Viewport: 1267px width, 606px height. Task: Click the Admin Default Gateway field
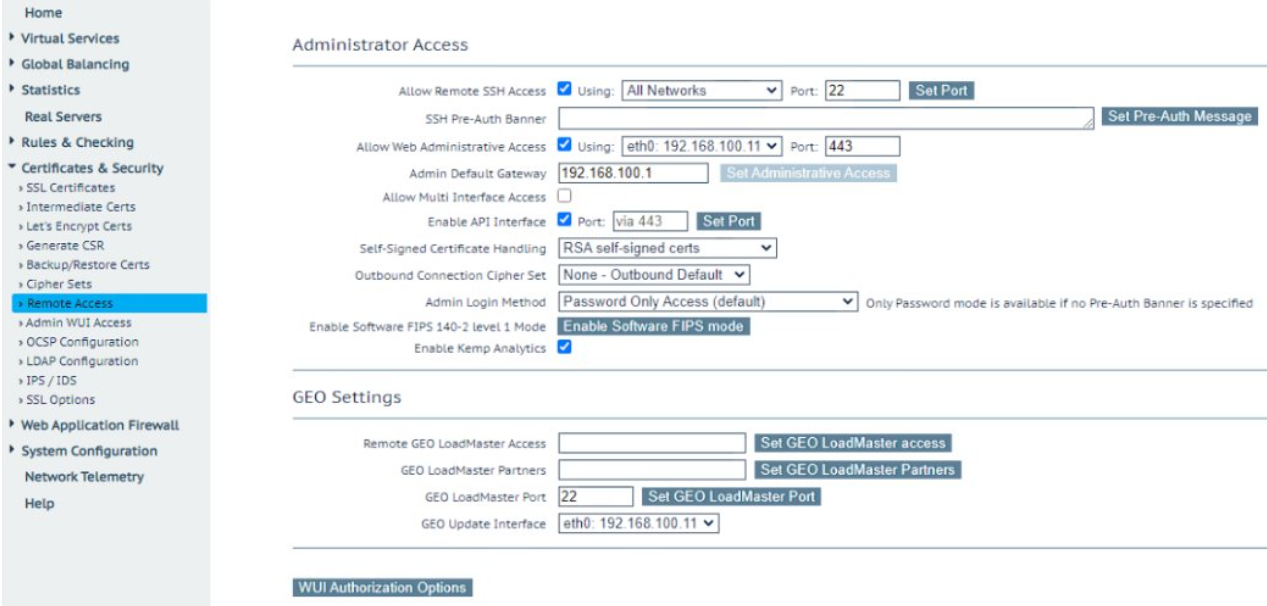click(633, 173)
